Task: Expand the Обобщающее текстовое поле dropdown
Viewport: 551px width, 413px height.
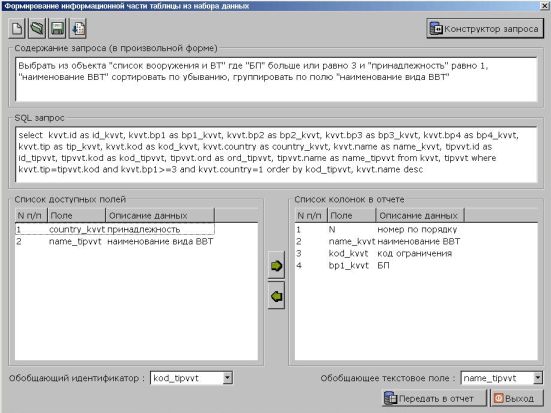Action: 538,378
